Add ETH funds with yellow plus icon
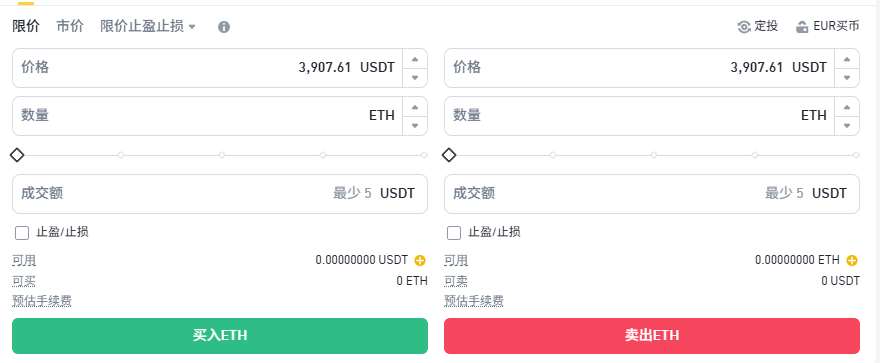880x363 pixels. pos(852,260)
